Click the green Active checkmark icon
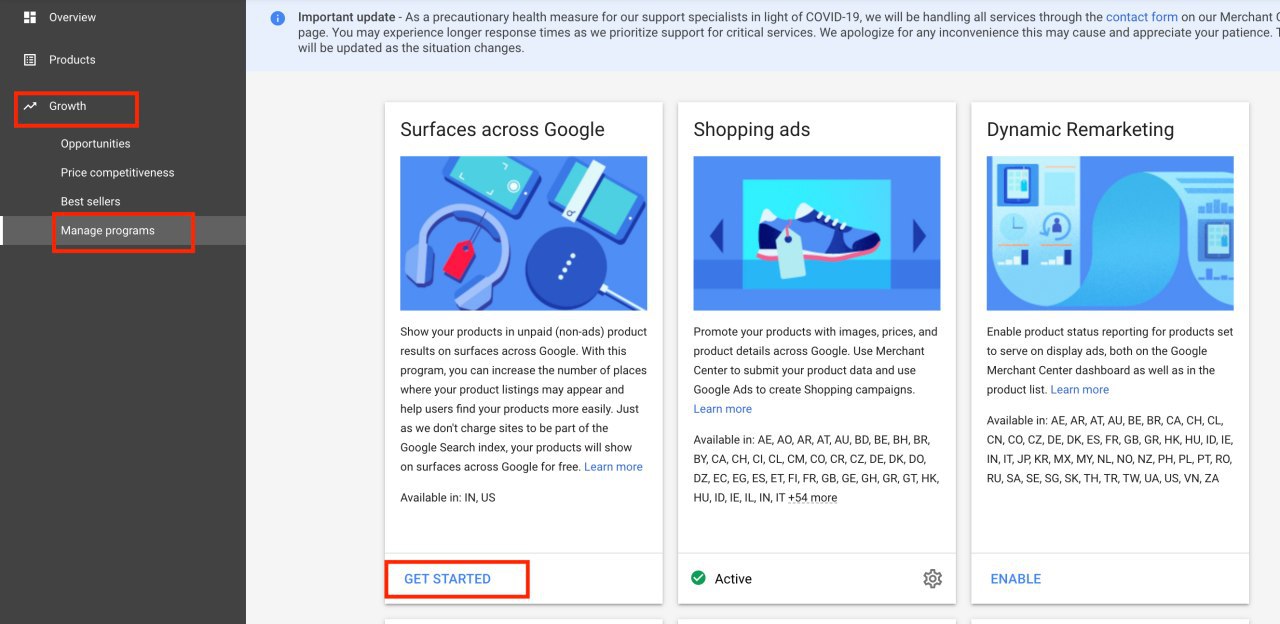 coord(699,578)
